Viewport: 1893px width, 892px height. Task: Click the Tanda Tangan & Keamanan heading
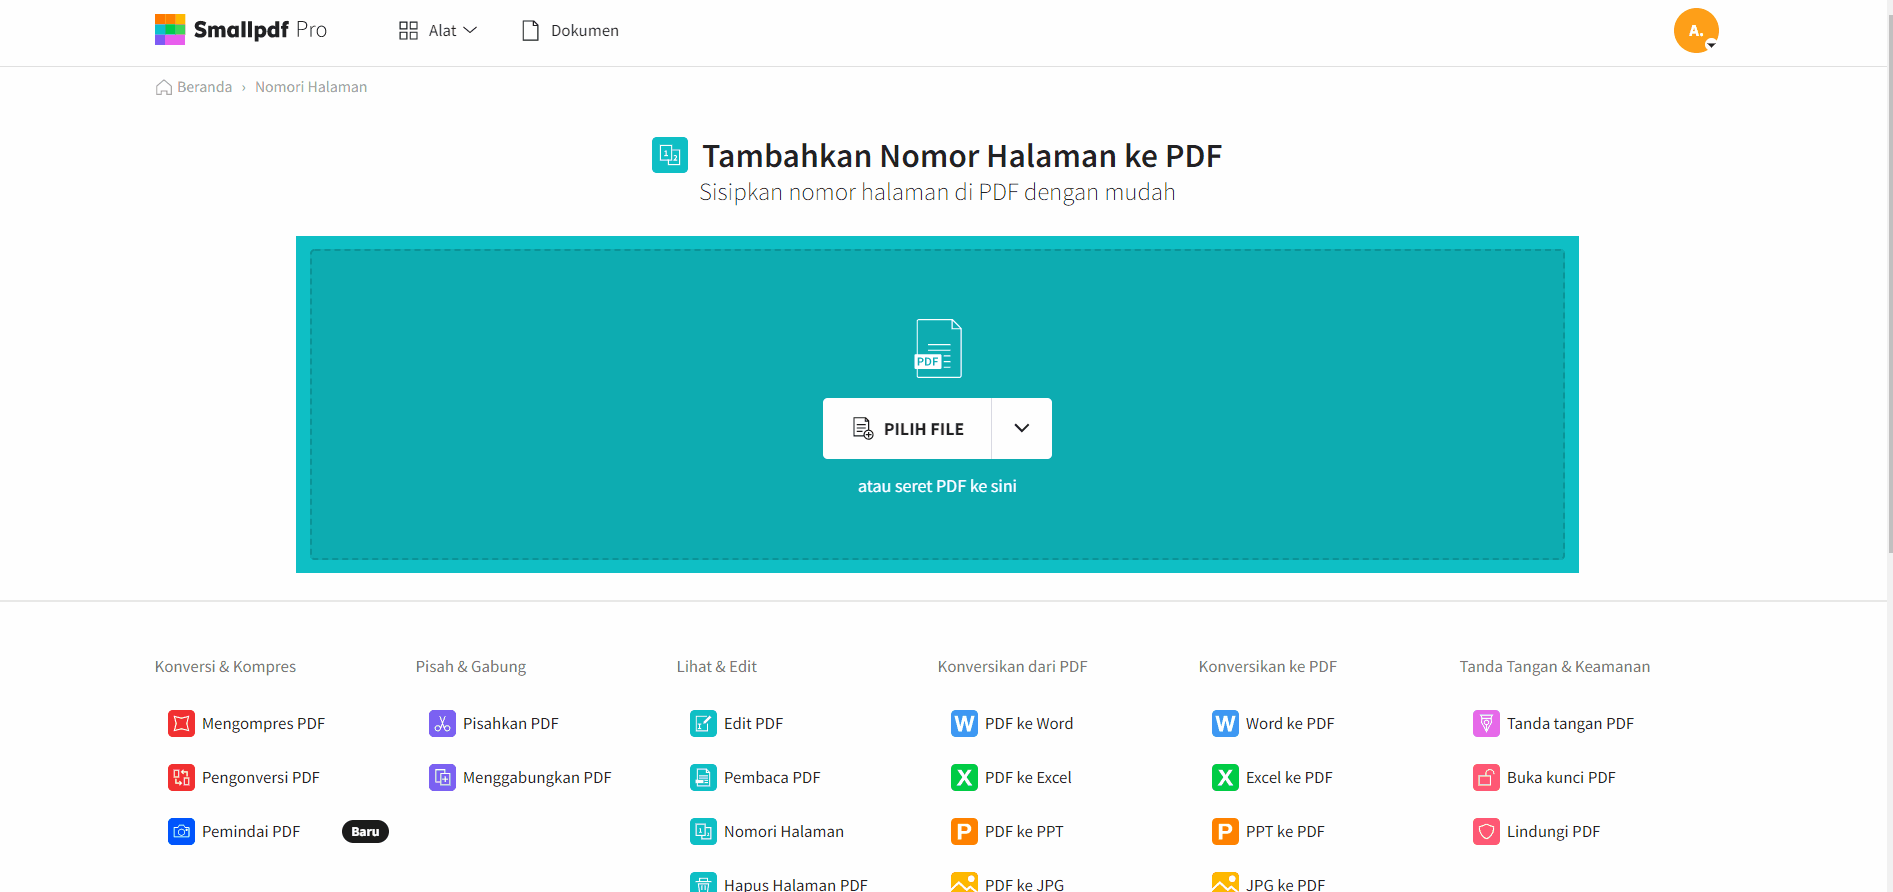click(1554, 666)
